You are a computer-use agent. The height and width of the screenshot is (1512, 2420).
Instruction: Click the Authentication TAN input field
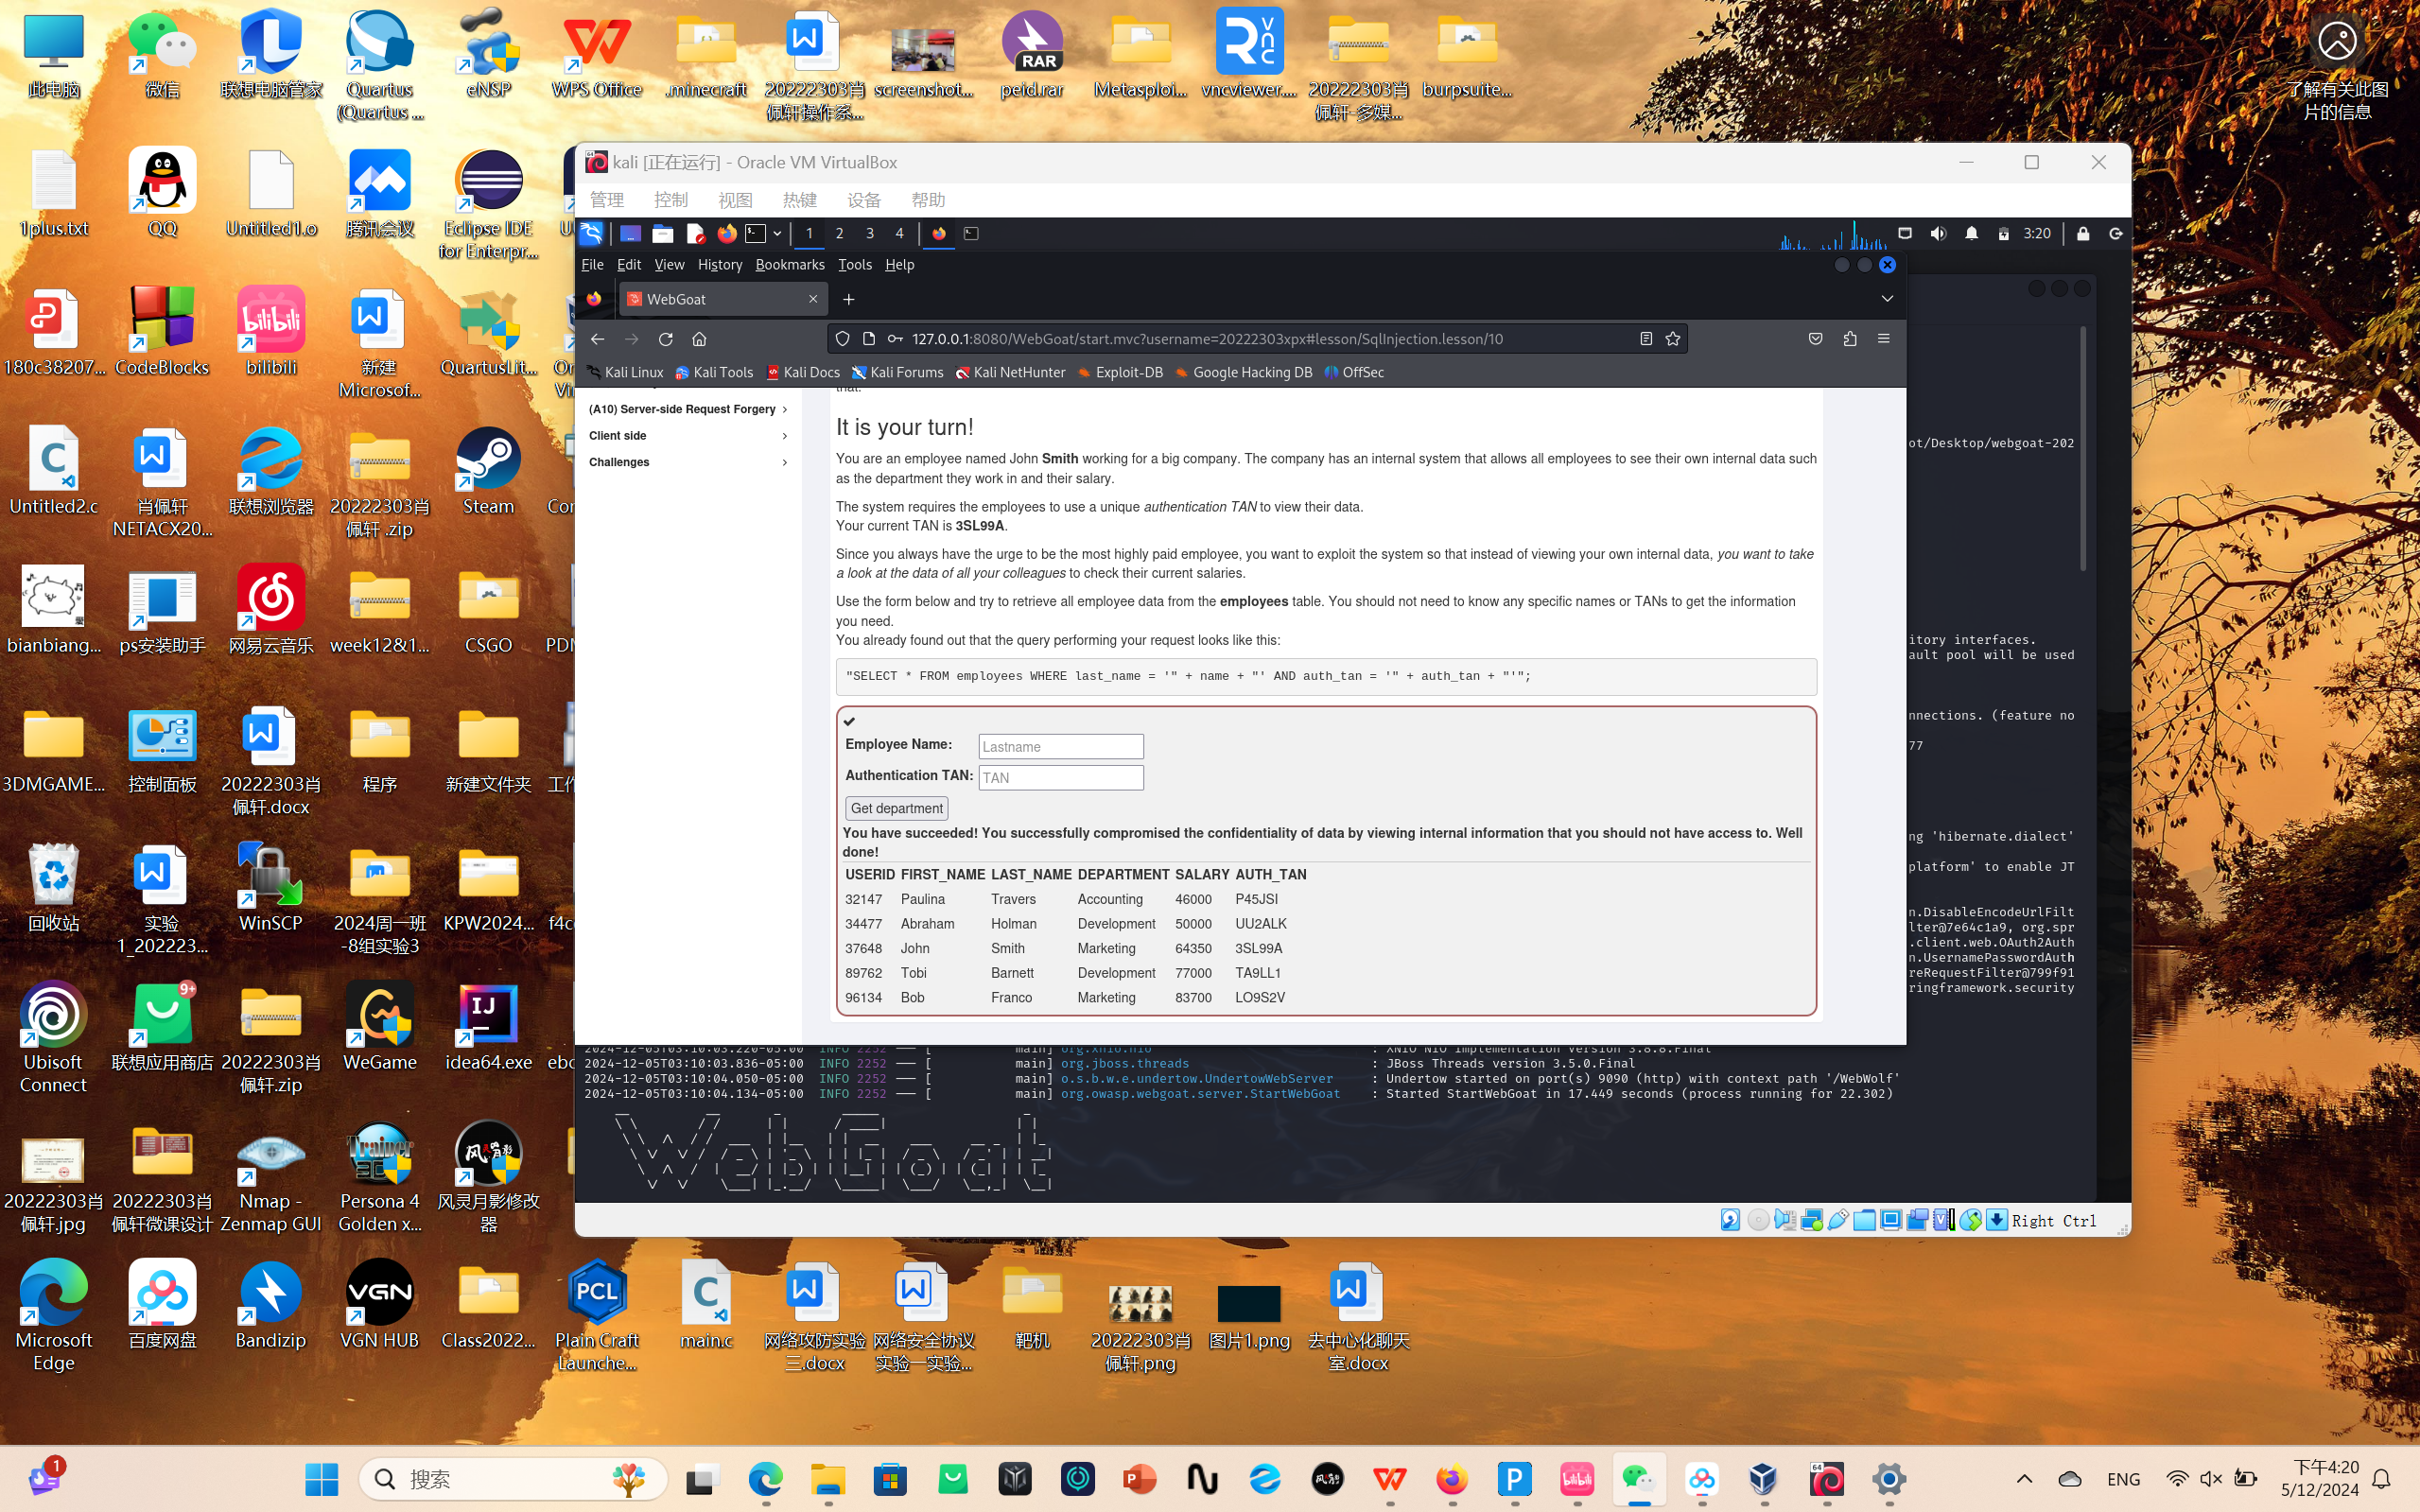pos(1060,777)
